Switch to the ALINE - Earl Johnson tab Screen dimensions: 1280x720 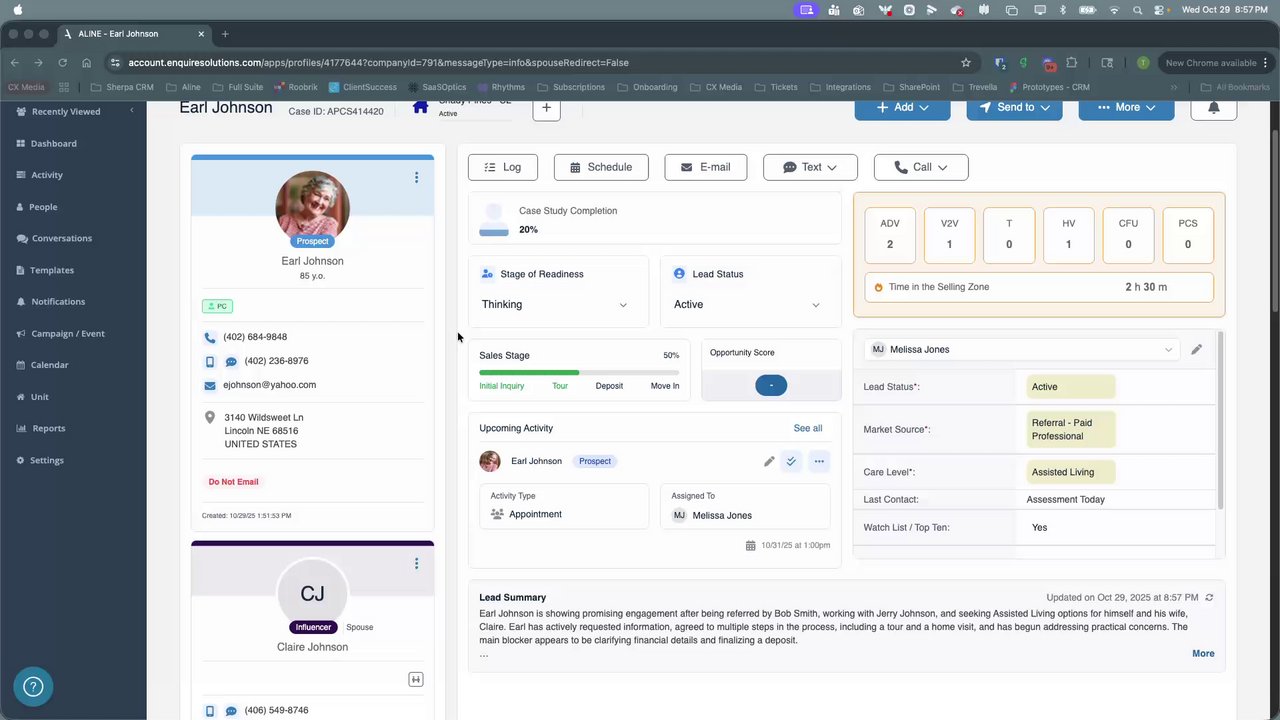pos(135,34)
